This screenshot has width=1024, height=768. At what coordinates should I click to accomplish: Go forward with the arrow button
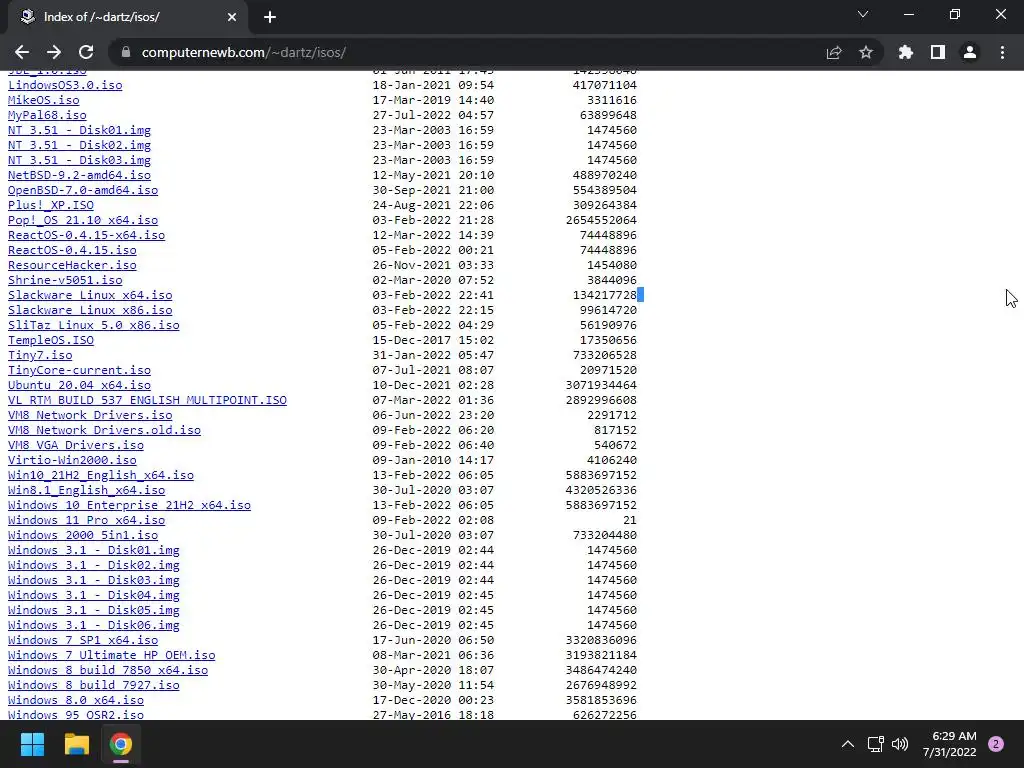pyautogui.click(x=54, y=52)
